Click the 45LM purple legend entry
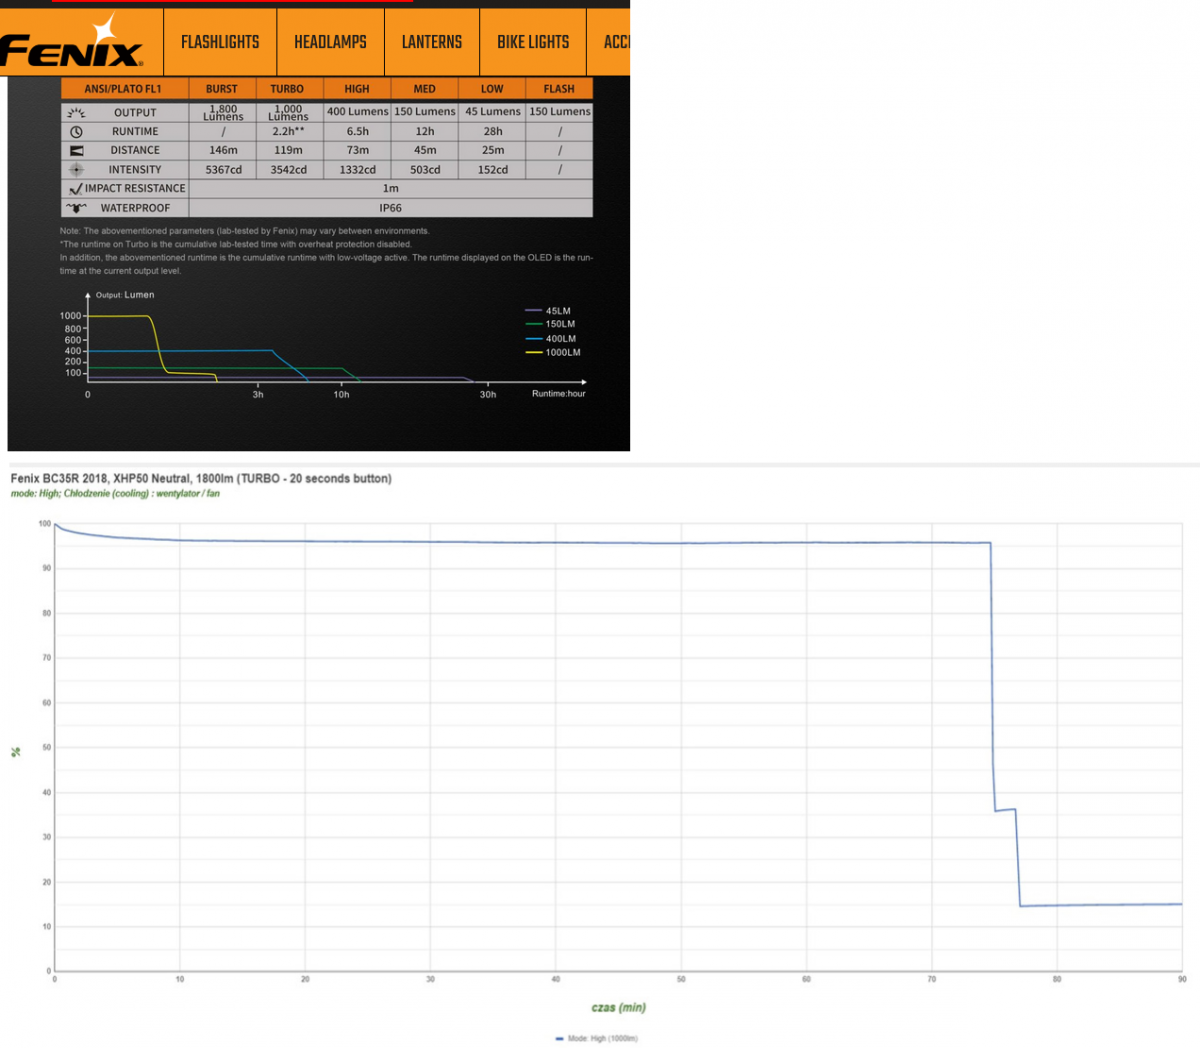The image size is (1200, 1048). (548, 311)
